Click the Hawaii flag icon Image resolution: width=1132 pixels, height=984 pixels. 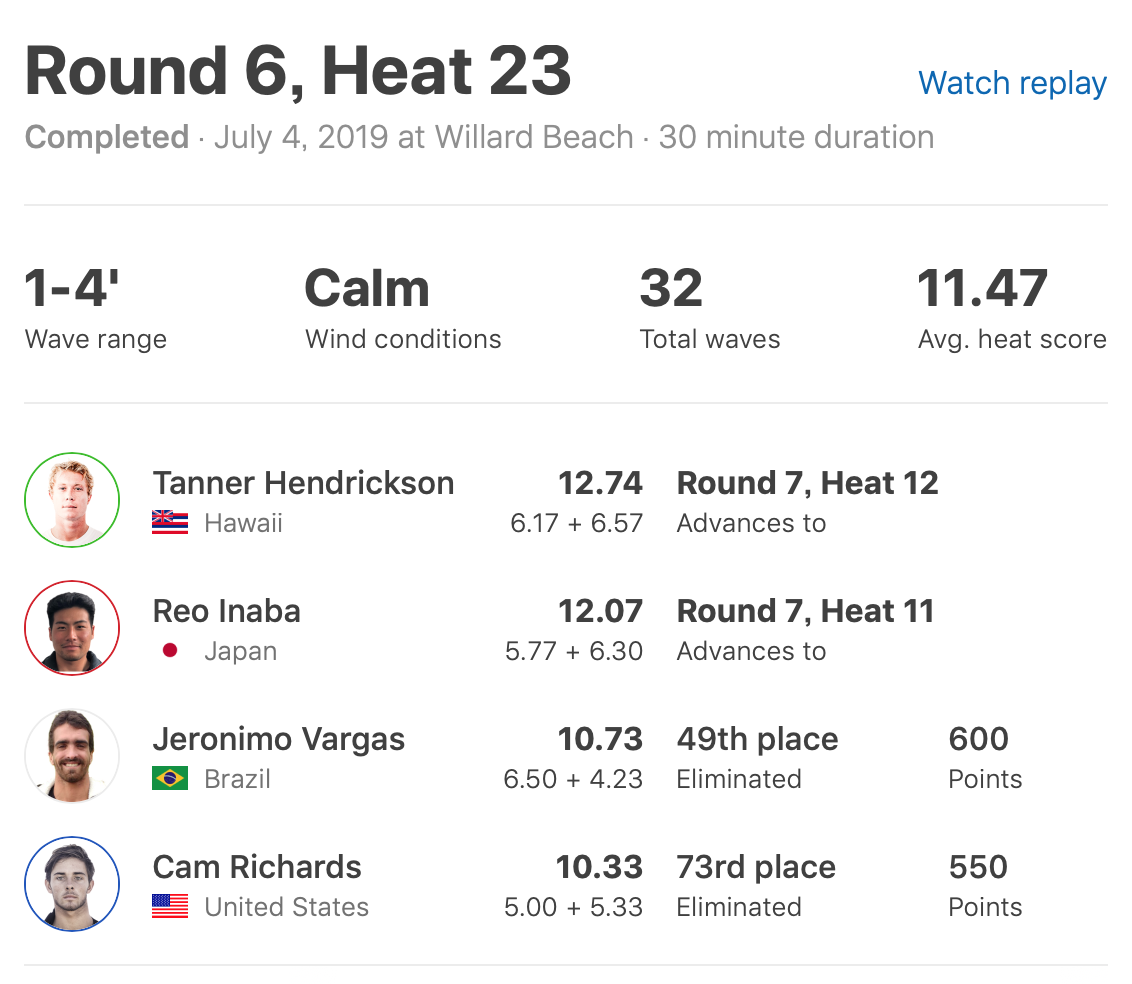click(x=170, y=522)
